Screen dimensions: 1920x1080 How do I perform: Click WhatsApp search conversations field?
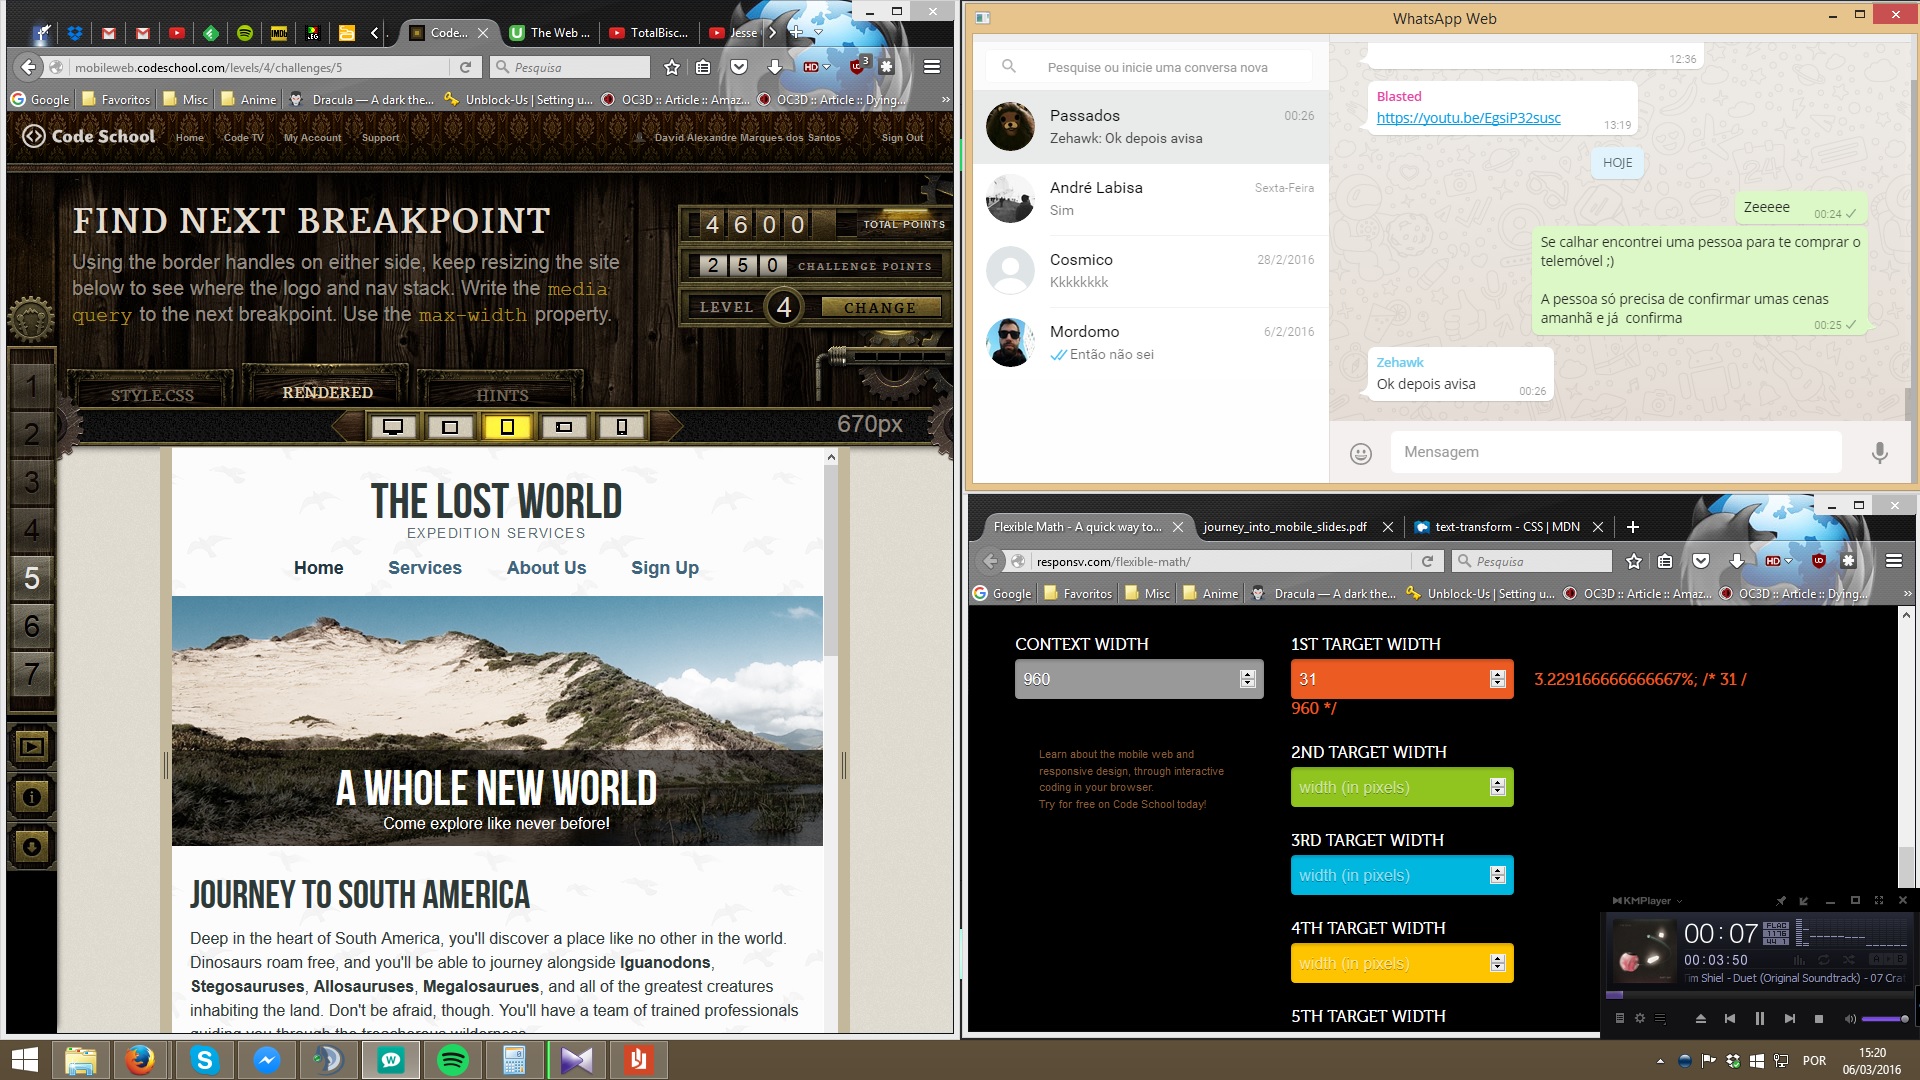[x=1150, y=67]
